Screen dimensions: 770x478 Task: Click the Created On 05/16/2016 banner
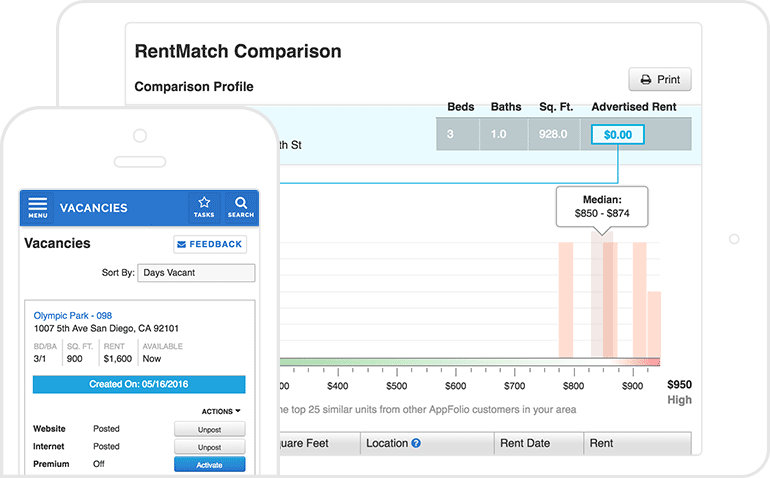(138, 385)
